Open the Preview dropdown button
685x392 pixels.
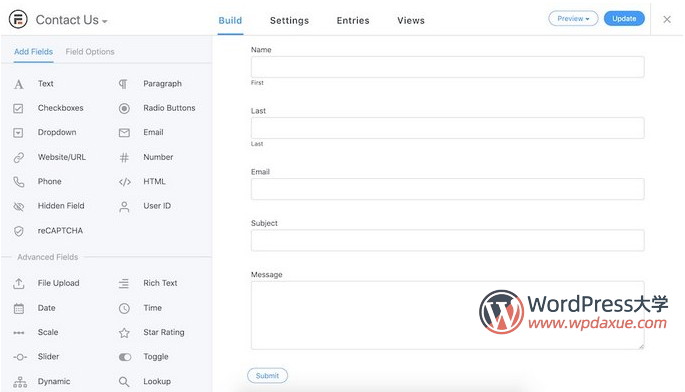coord(573,19)
